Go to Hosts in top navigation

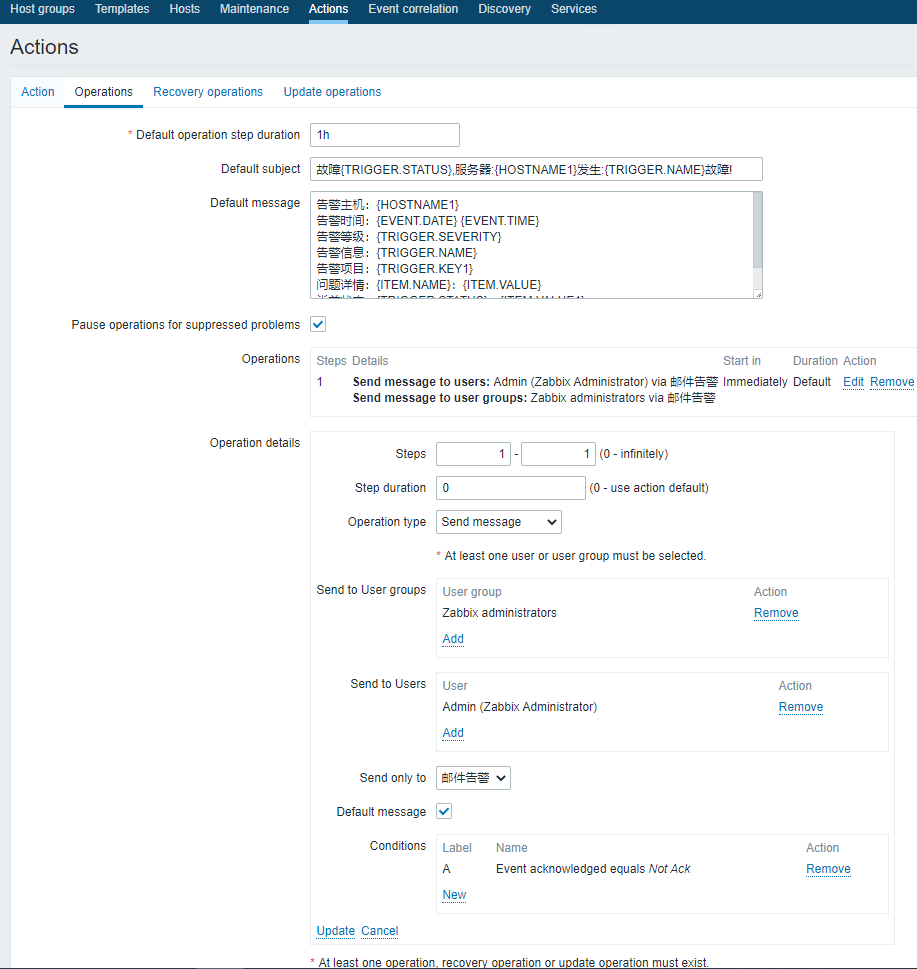click(x=184, y=9)
